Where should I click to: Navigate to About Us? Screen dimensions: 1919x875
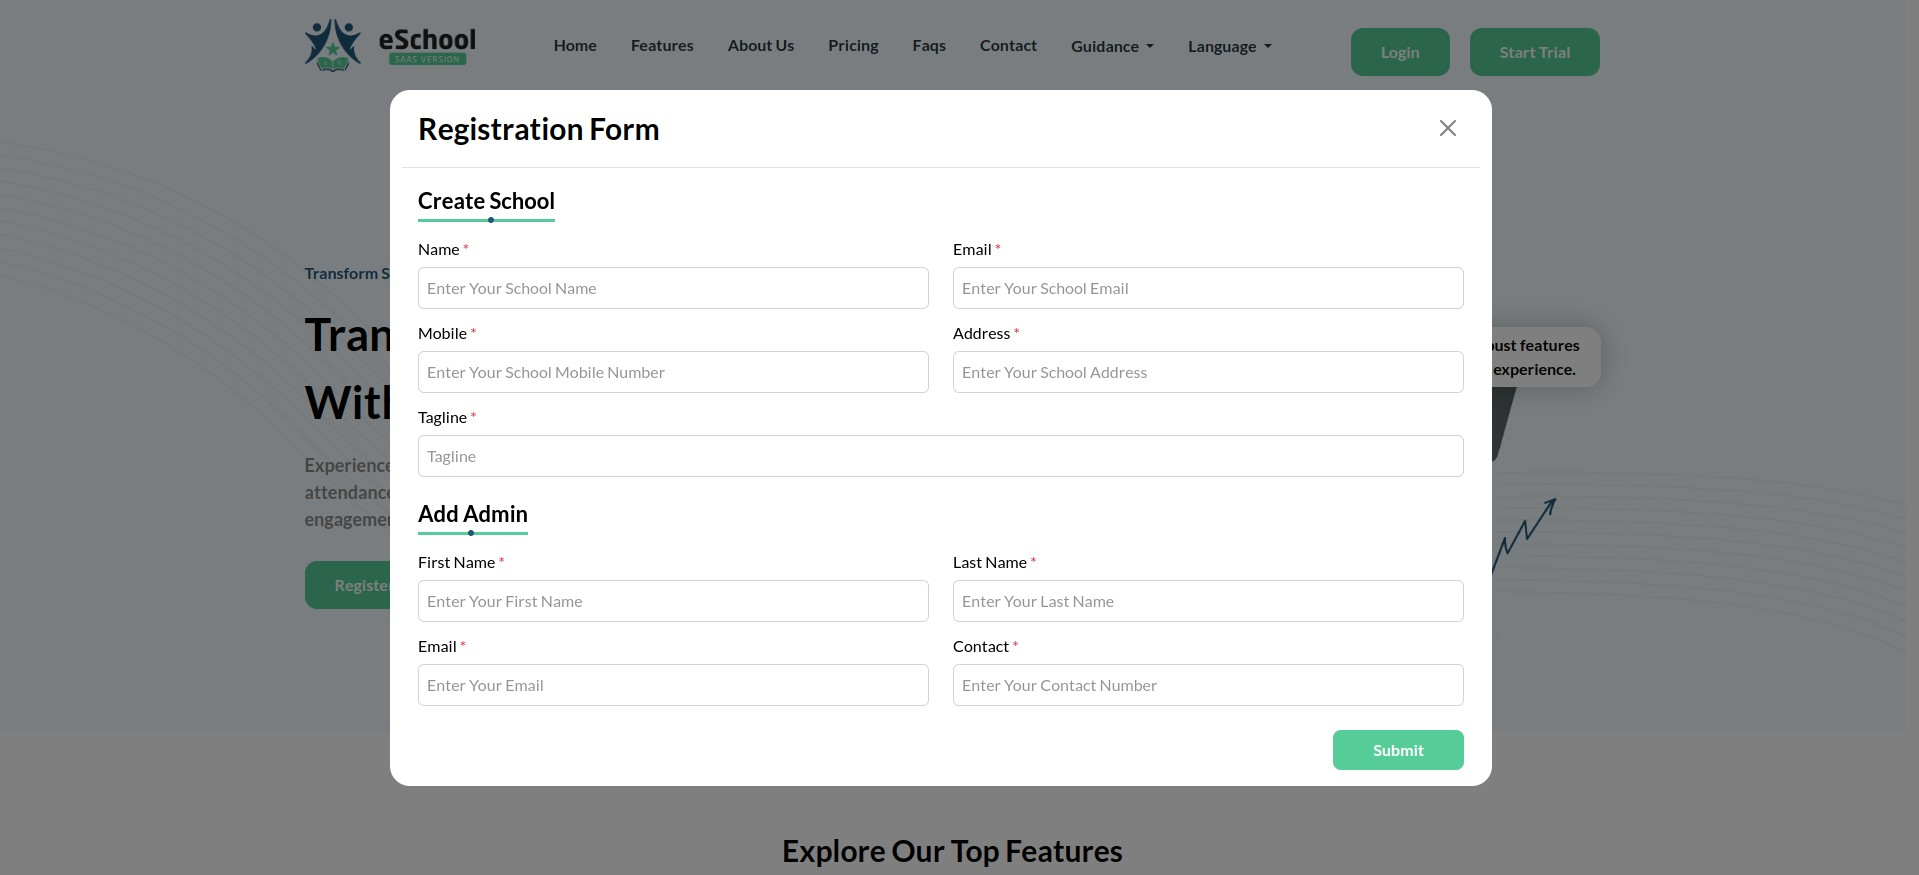tap(760, 46)
